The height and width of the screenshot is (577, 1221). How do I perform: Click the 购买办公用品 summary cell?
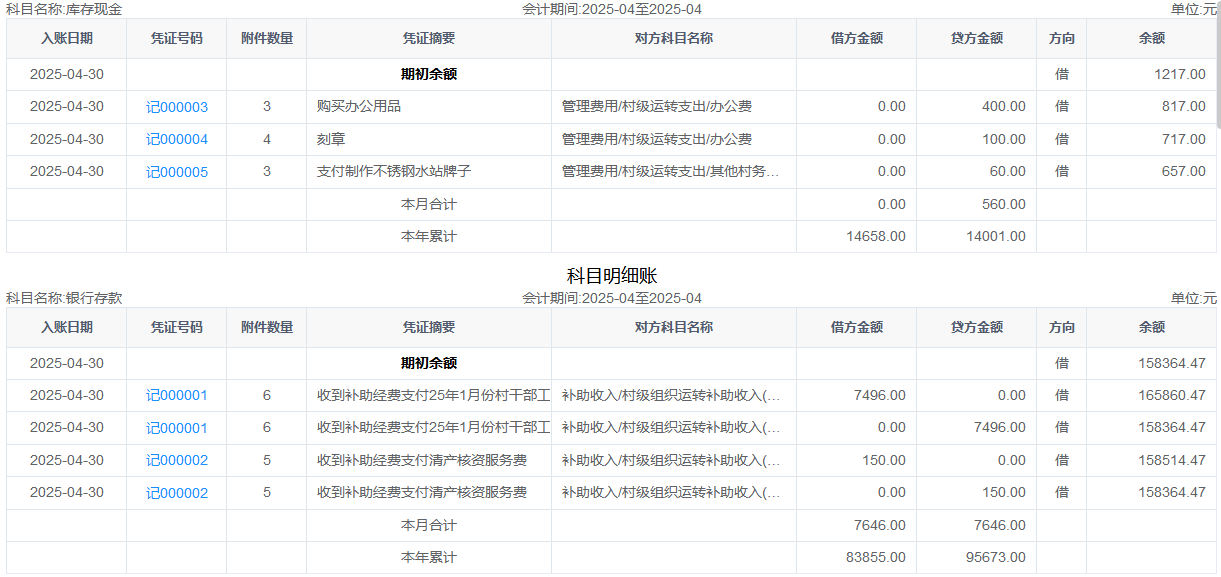[359, 107]
